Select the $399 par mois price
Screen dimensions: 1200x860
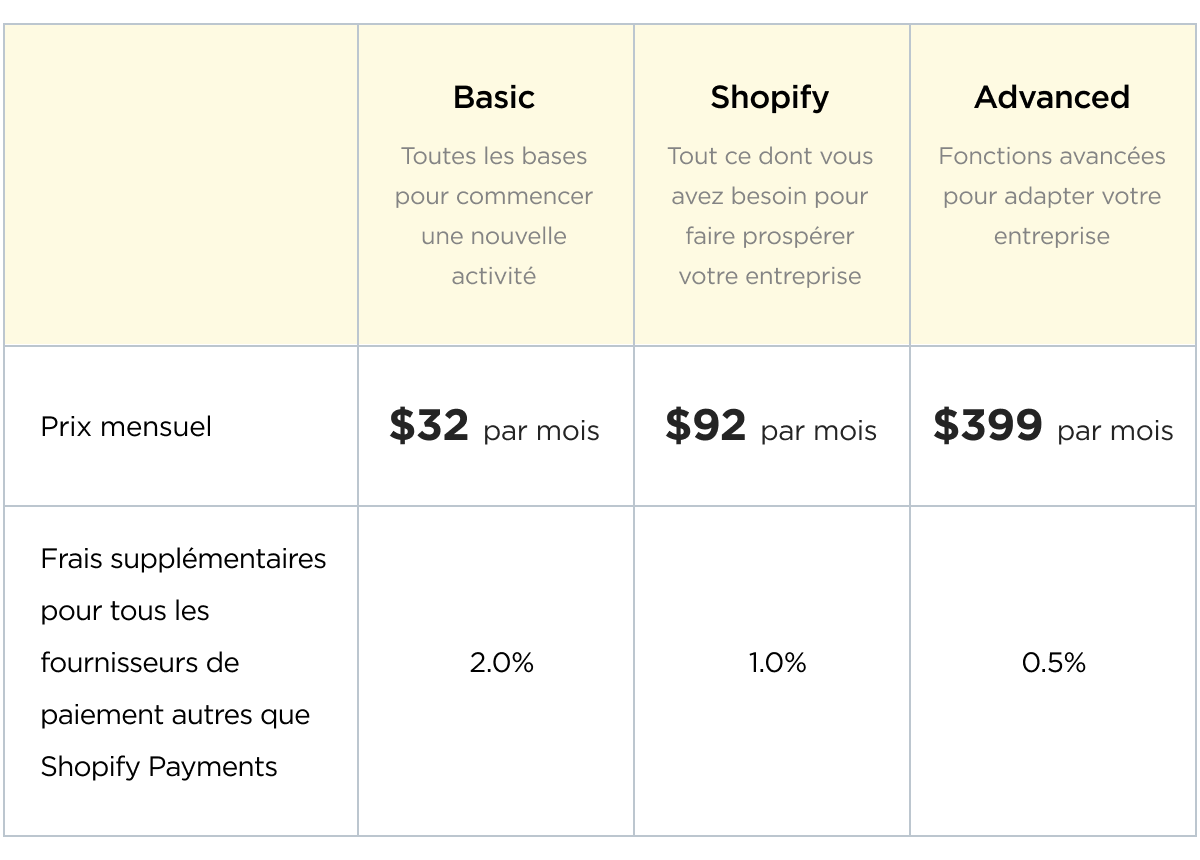(1053, 427)
